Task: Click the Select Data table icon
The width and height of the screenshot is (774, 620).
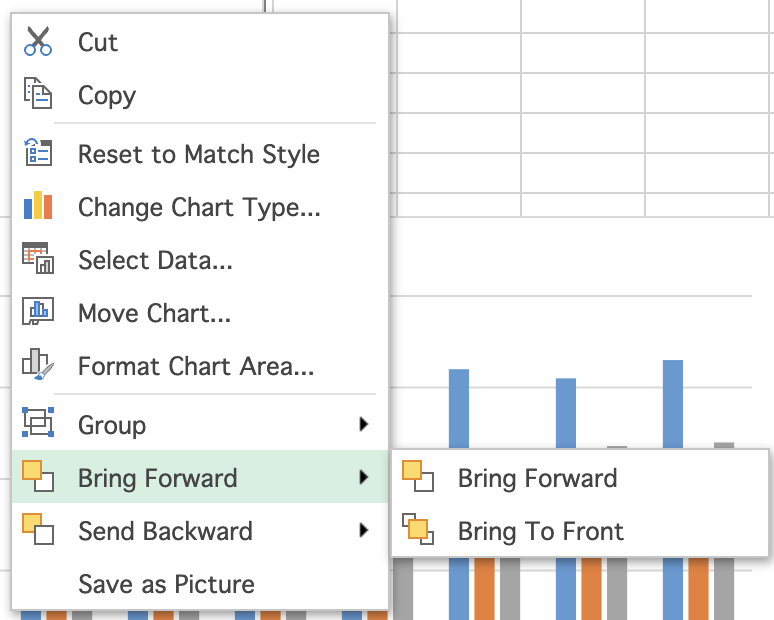Action: pos(38,260)
